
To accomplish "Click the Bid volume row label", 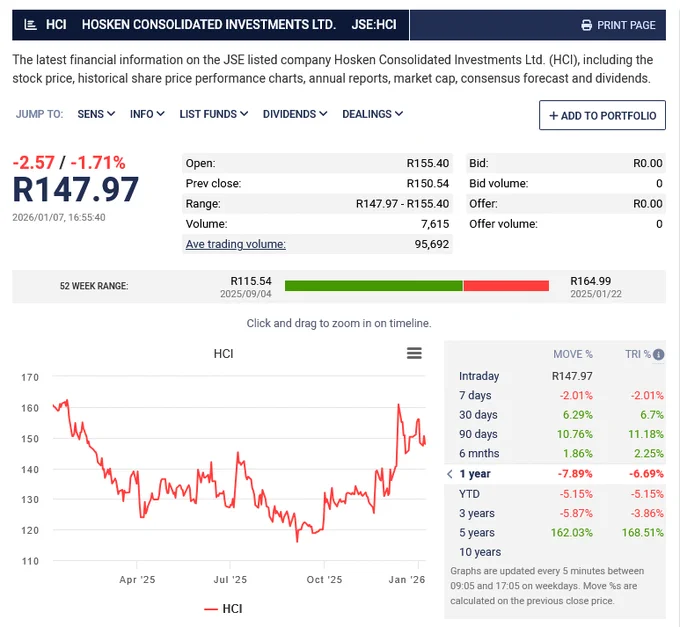I will 499,184.
